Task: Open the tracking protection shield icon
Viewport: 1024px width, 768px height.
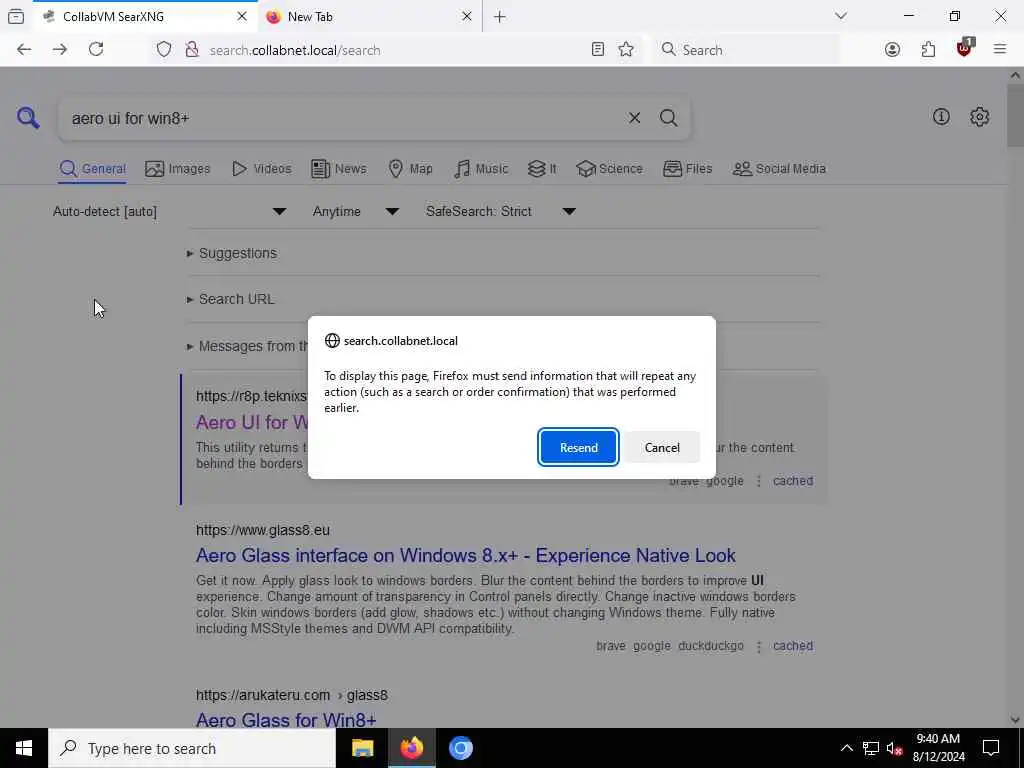Action: click(164, 50)
